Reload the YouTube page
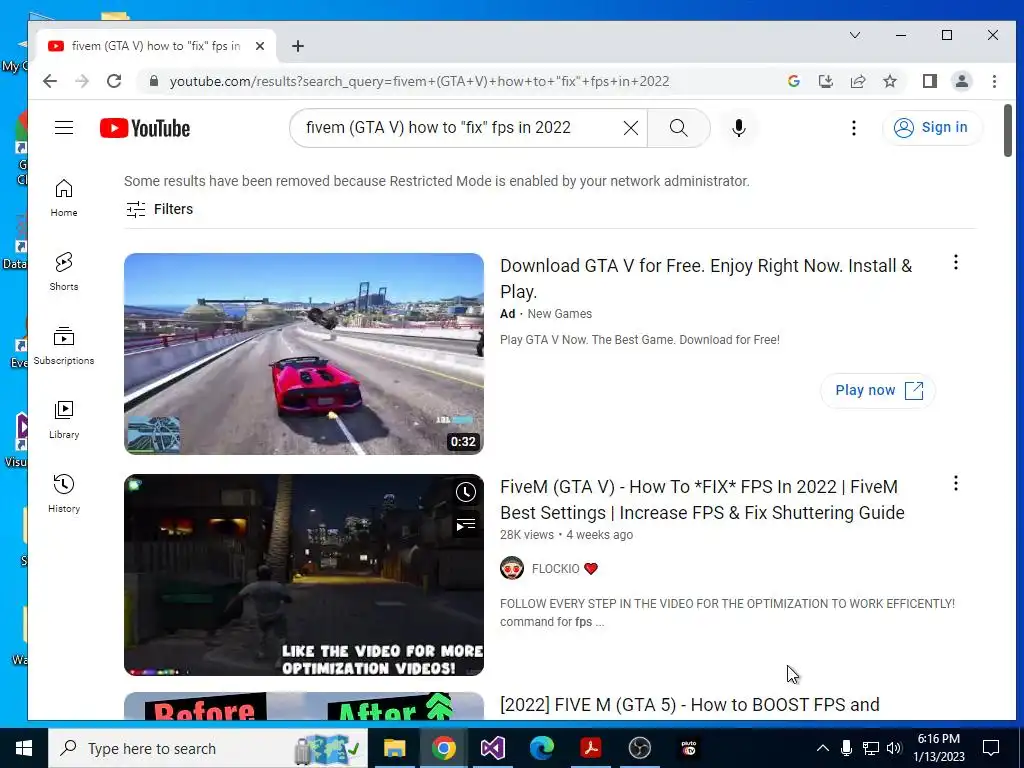 [114, 81]
